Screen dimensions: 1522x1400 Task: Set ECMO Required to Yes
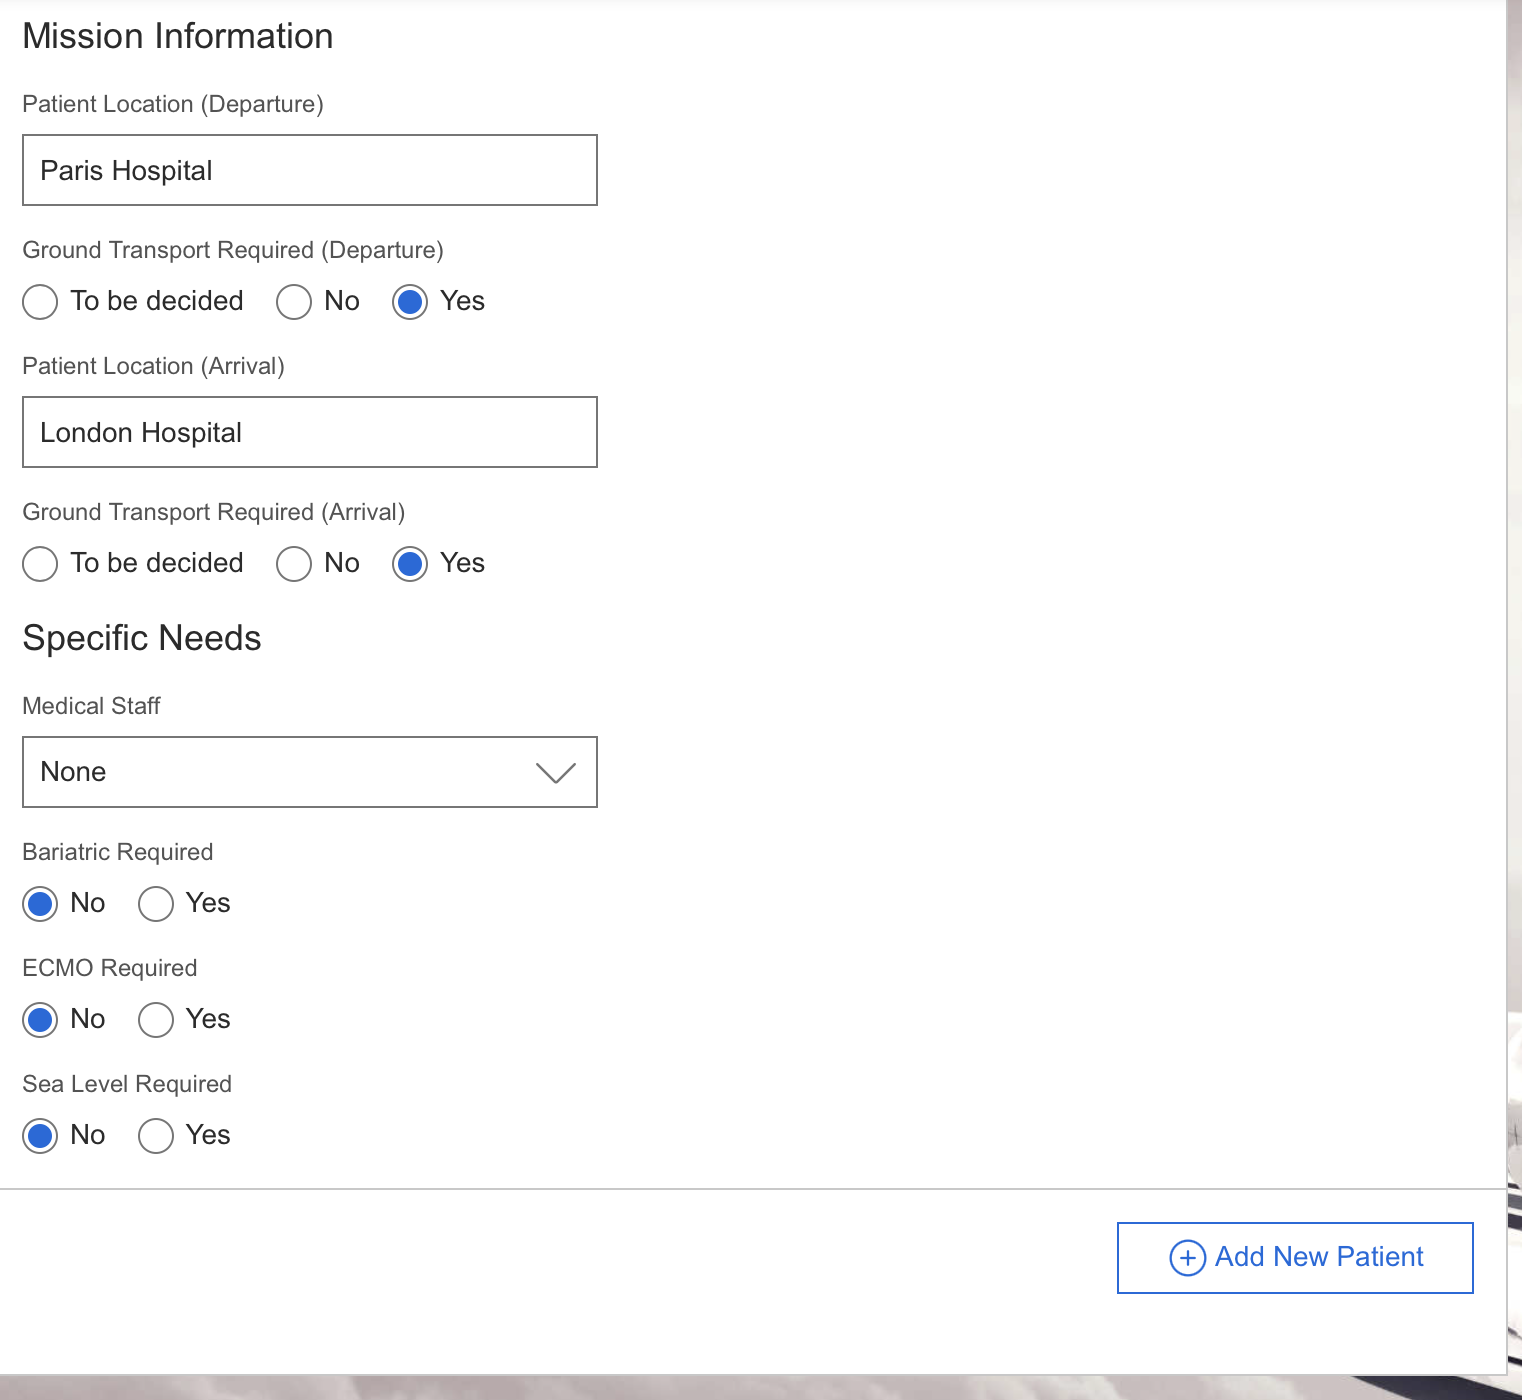pos(156,1020)
